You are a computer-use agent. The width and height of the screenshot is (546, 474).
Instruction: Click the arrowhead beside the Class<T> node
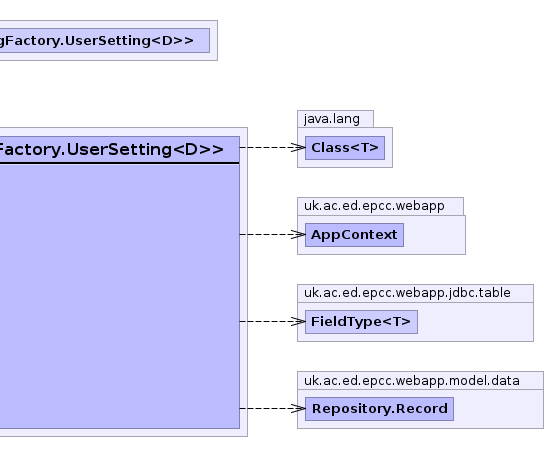point(299,148)
